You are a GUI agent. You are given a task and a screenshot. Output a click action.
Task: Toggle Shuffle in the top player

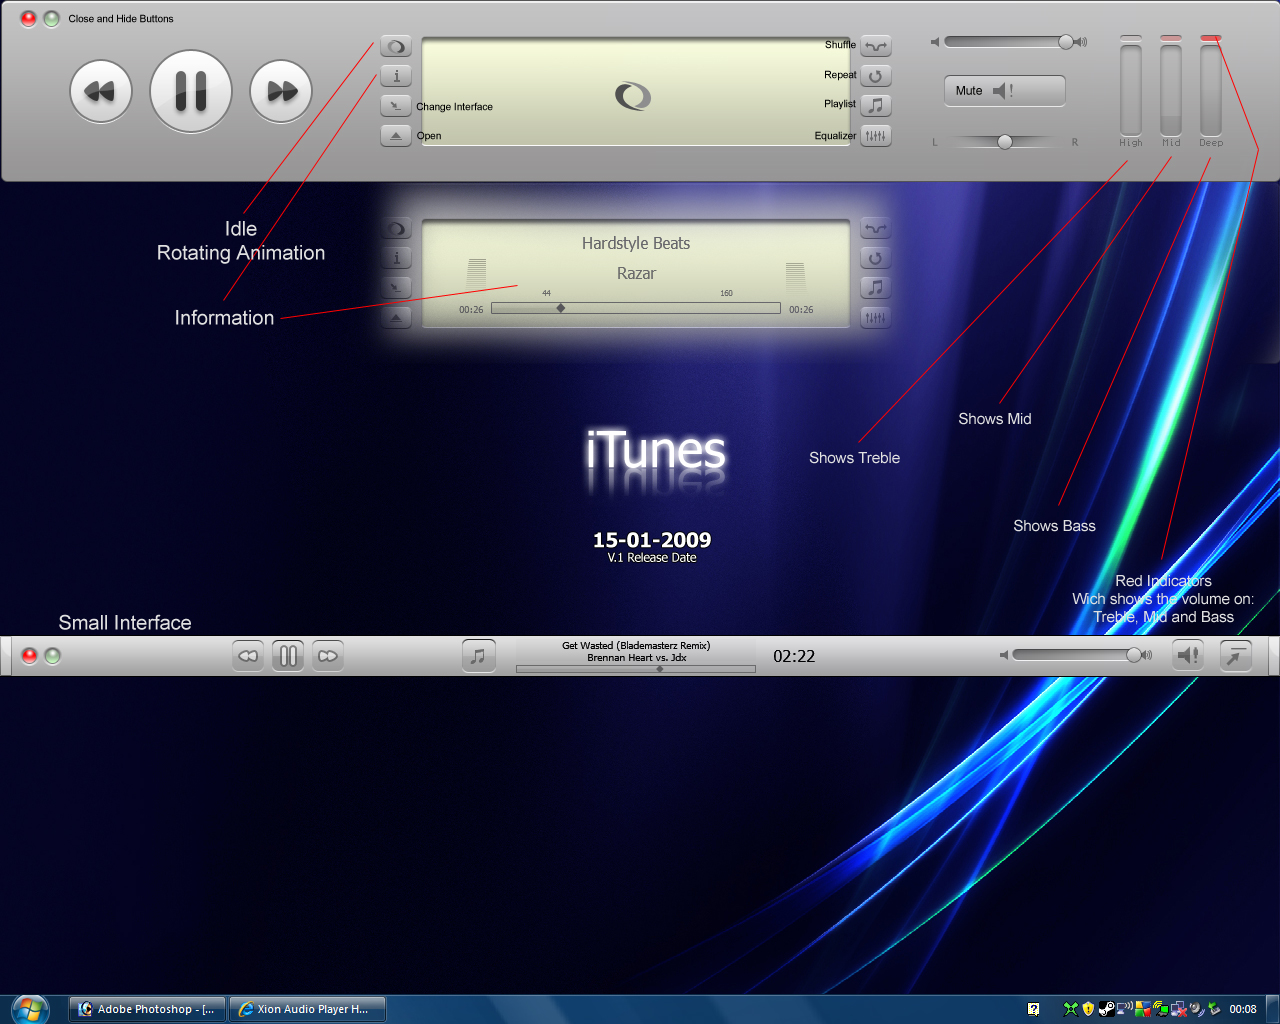click(x=876, y=46)
